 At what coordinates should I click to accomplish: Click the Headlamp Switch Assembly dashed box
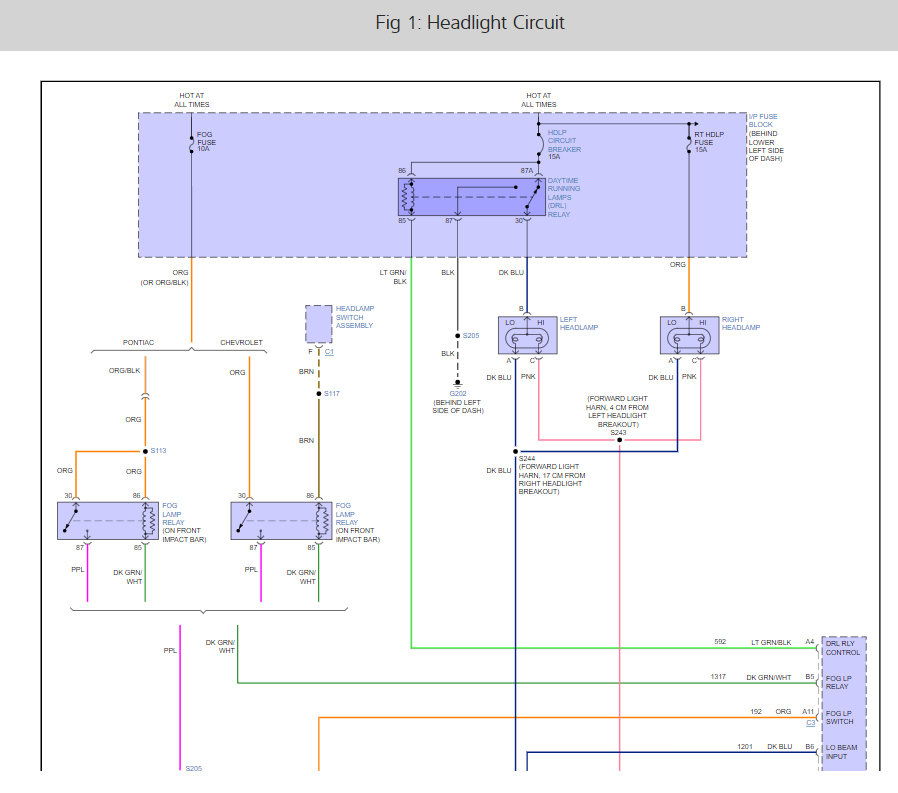pyautogui.click(x=318, y=324)
